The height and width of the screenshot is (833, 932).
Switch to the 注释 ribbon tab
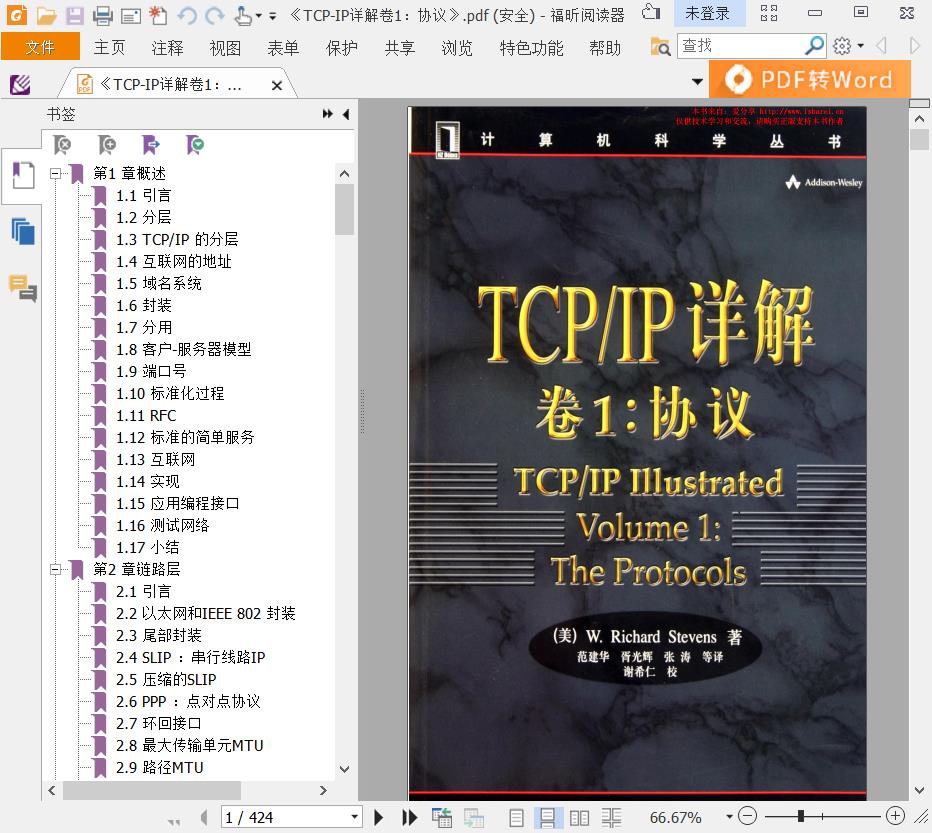pos(167,48)
